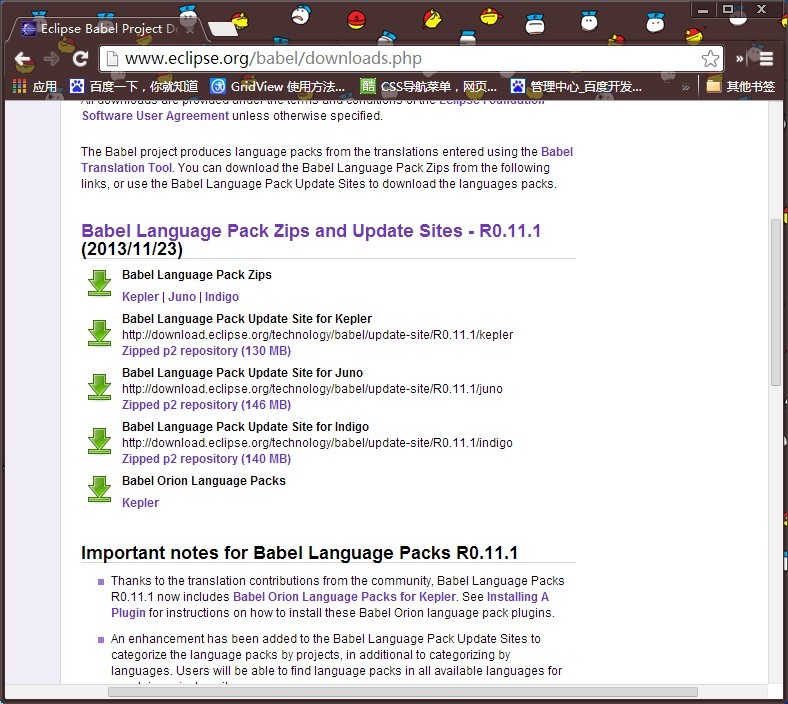The height and width of the screenshot is (704, 788).
Task: Expand hidden bookmarks overflow chevron
Action: pyautogui.click(x=685, y=87)
